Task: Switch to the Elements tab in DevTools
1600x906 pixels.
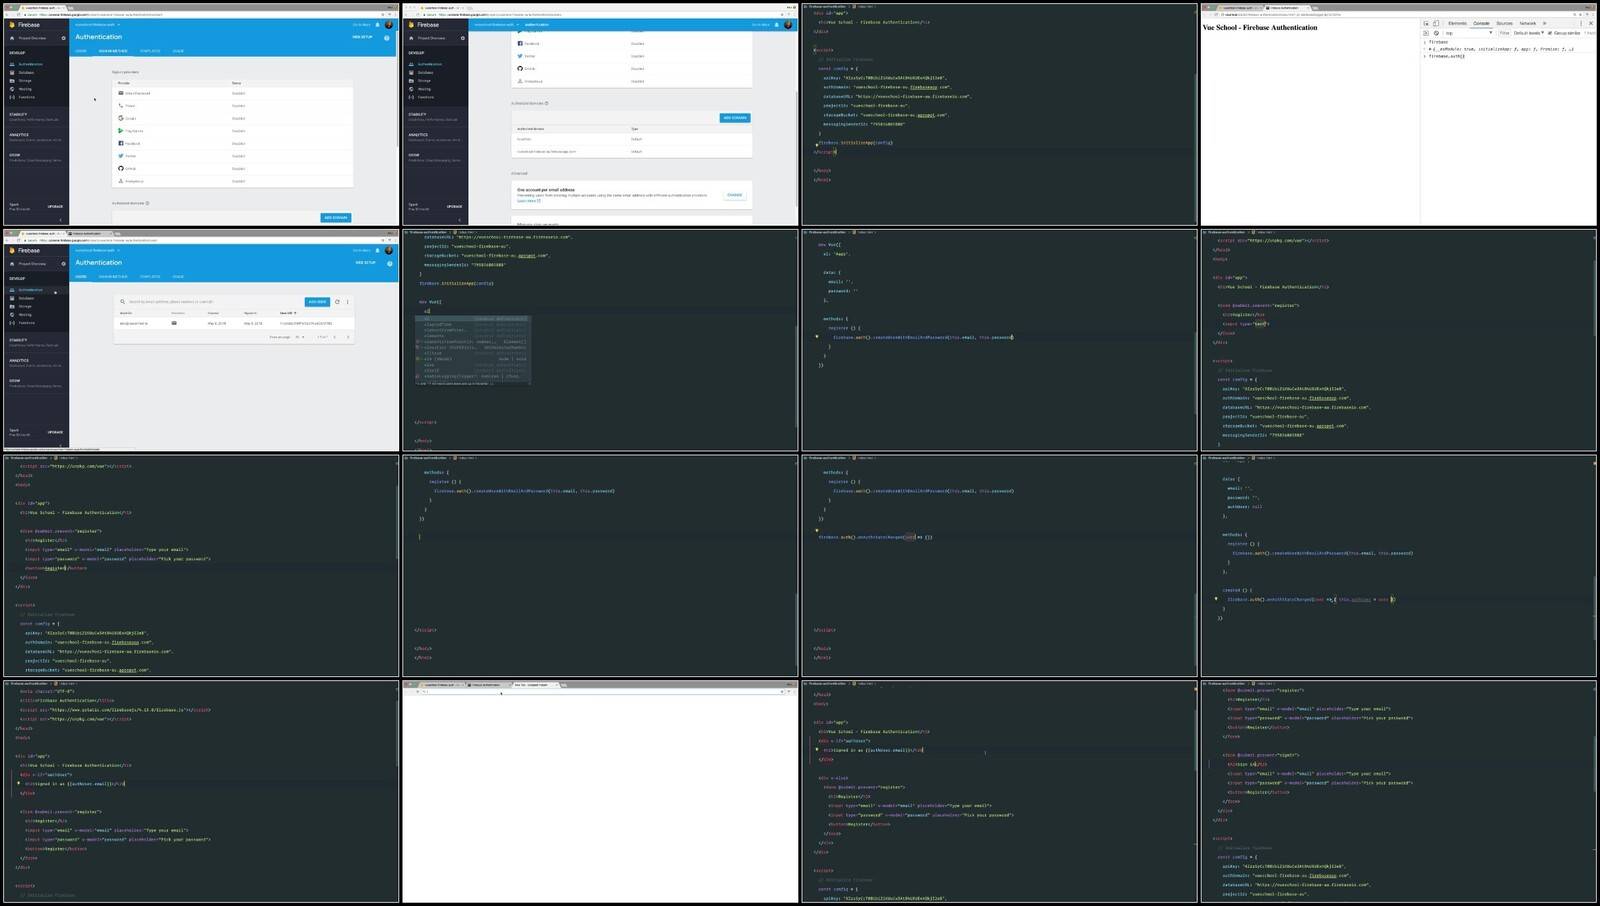Action: pyautogui.click(x=1457, y=23)
